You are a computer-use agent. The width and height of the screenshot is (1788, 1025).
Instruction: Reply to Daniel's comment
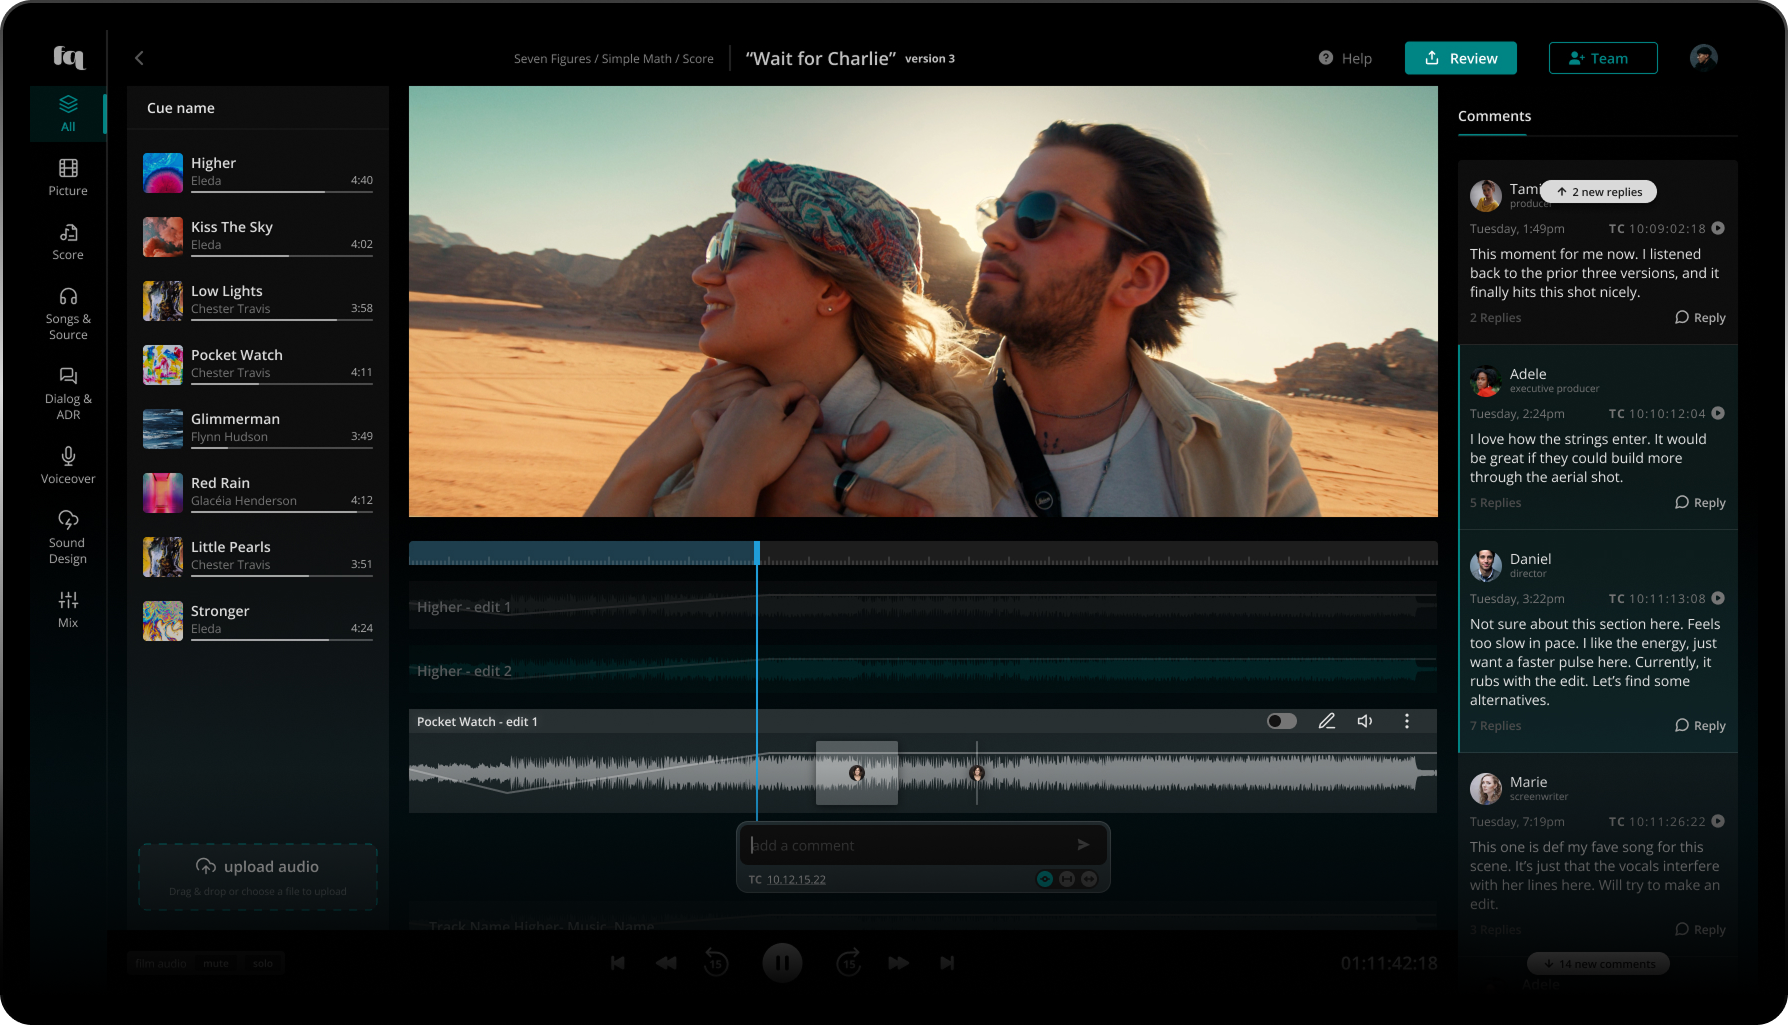1700,726
